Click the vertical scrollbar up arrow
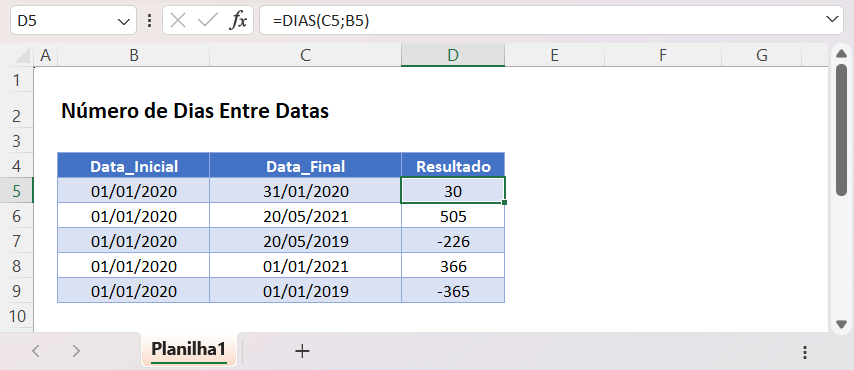The height and width of the screenshot is (370, 854). click(x=841, y=53)
